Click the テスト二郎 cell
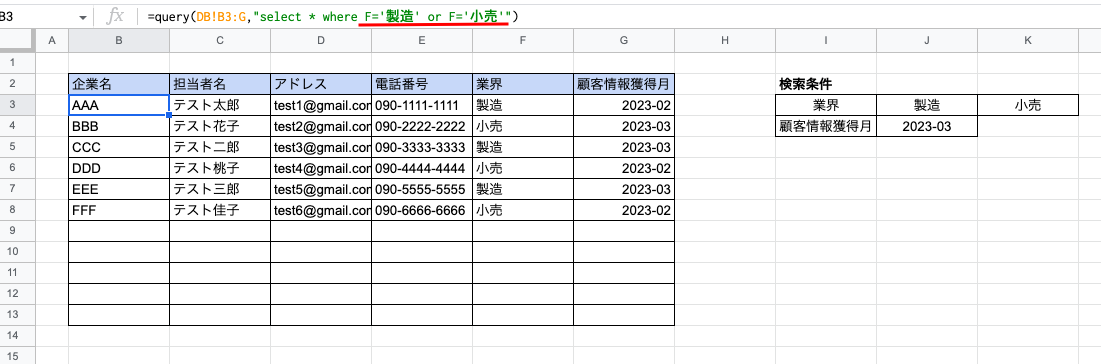The width and height of the screenshot is (1101, 364). (x=220, y=148)
